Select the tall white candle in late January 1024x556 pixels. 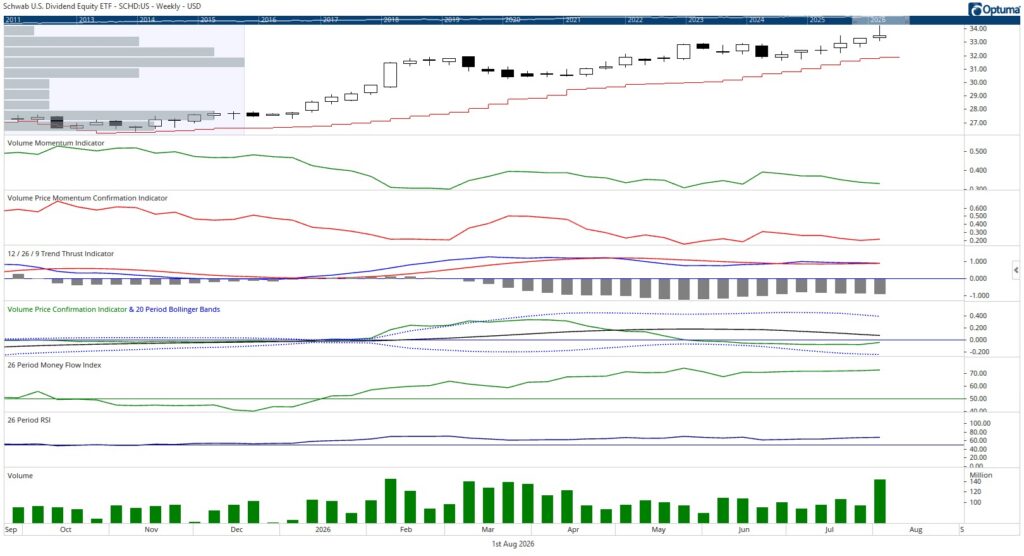click(x=390, y=74)
